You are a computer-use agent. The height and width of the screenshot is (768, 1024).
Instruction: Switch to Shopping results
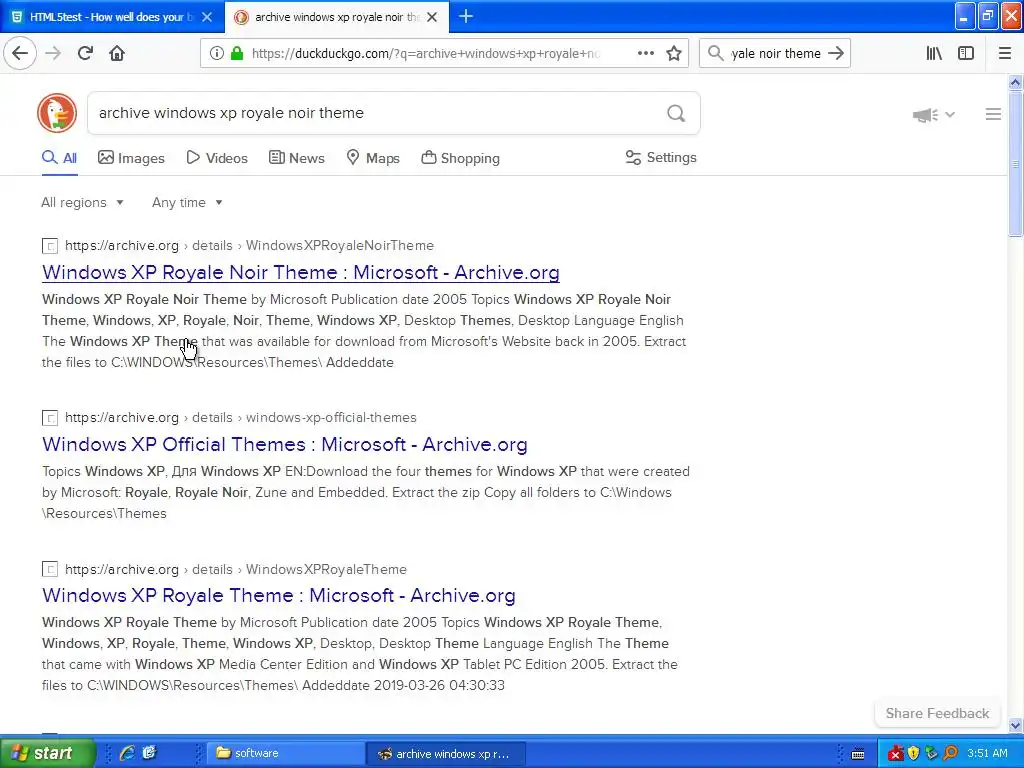point(460,158)
